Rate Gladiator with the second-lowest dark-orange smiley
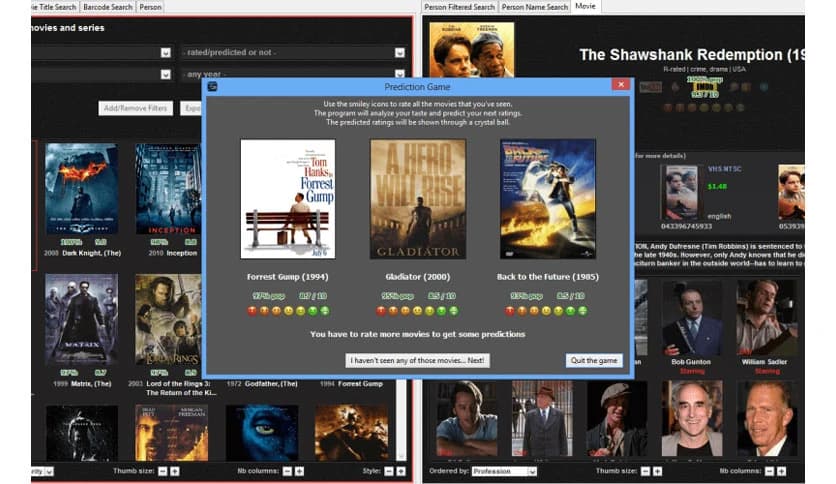The image size is (836, 484). [393, 311]
